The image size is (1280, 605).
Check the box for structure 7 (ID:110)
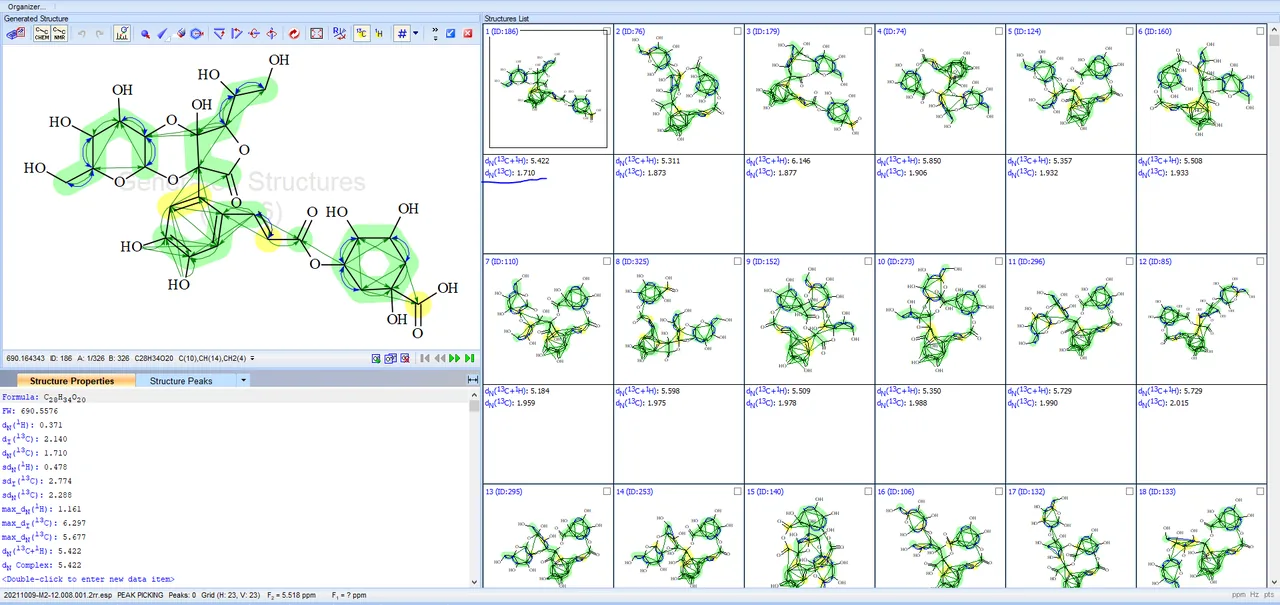tap(607, 262)
